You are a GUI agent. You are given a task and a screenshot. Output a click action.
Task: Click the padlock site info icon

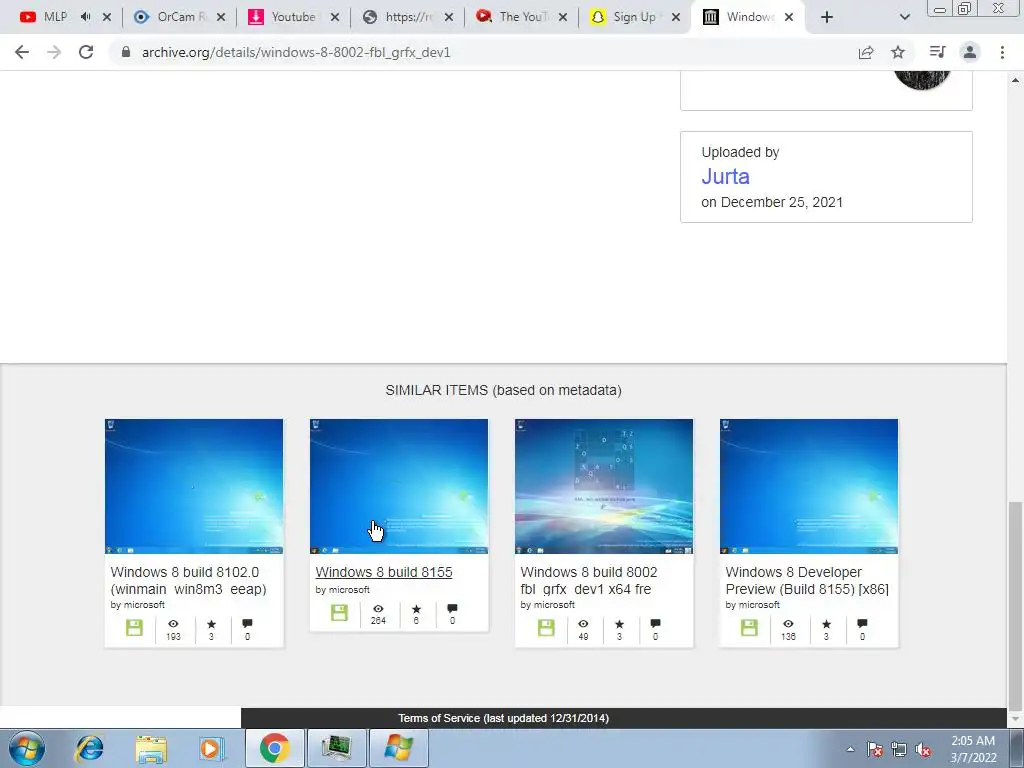(126, 52)
